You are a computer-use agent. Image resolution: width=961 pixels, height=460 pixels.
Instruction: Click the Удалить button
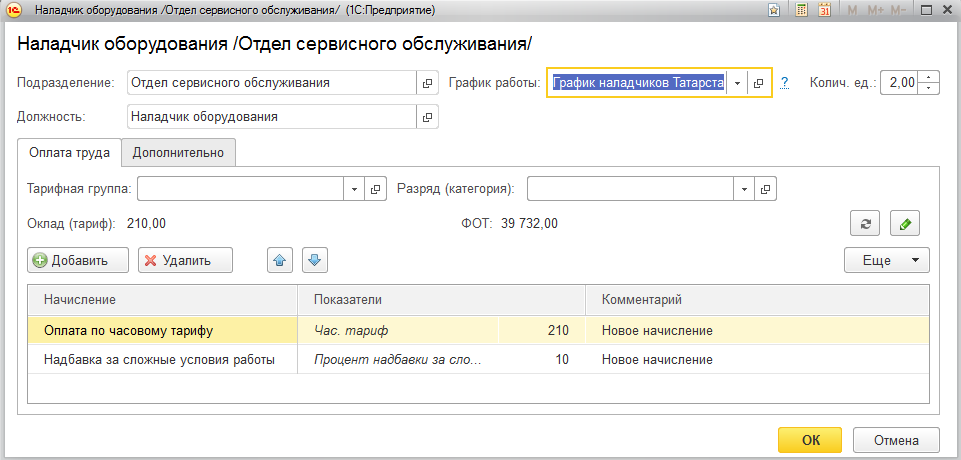[x=185, y=260]
